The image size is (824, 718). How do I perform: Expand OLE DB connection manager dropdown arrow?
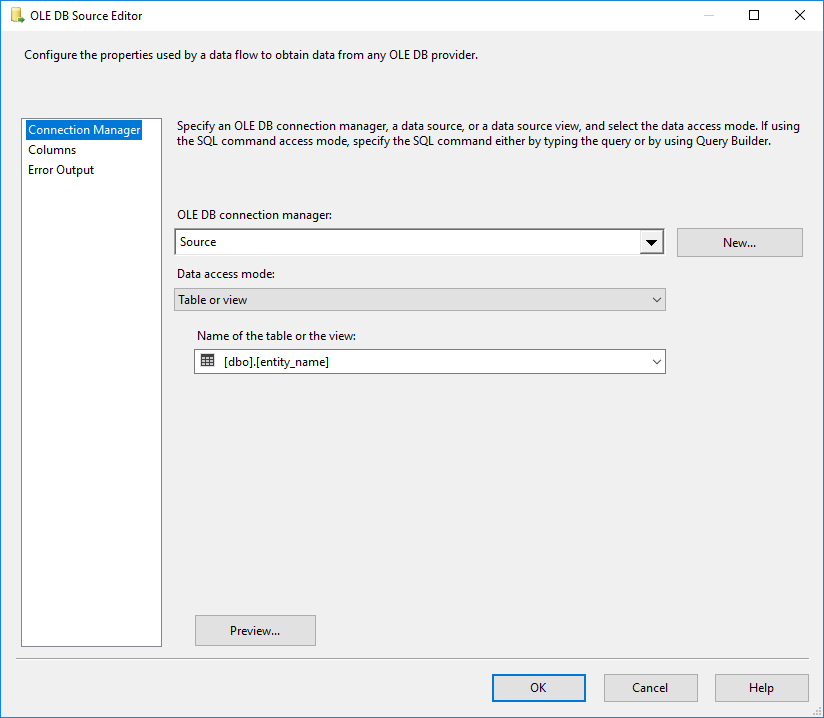coord(652,242)
